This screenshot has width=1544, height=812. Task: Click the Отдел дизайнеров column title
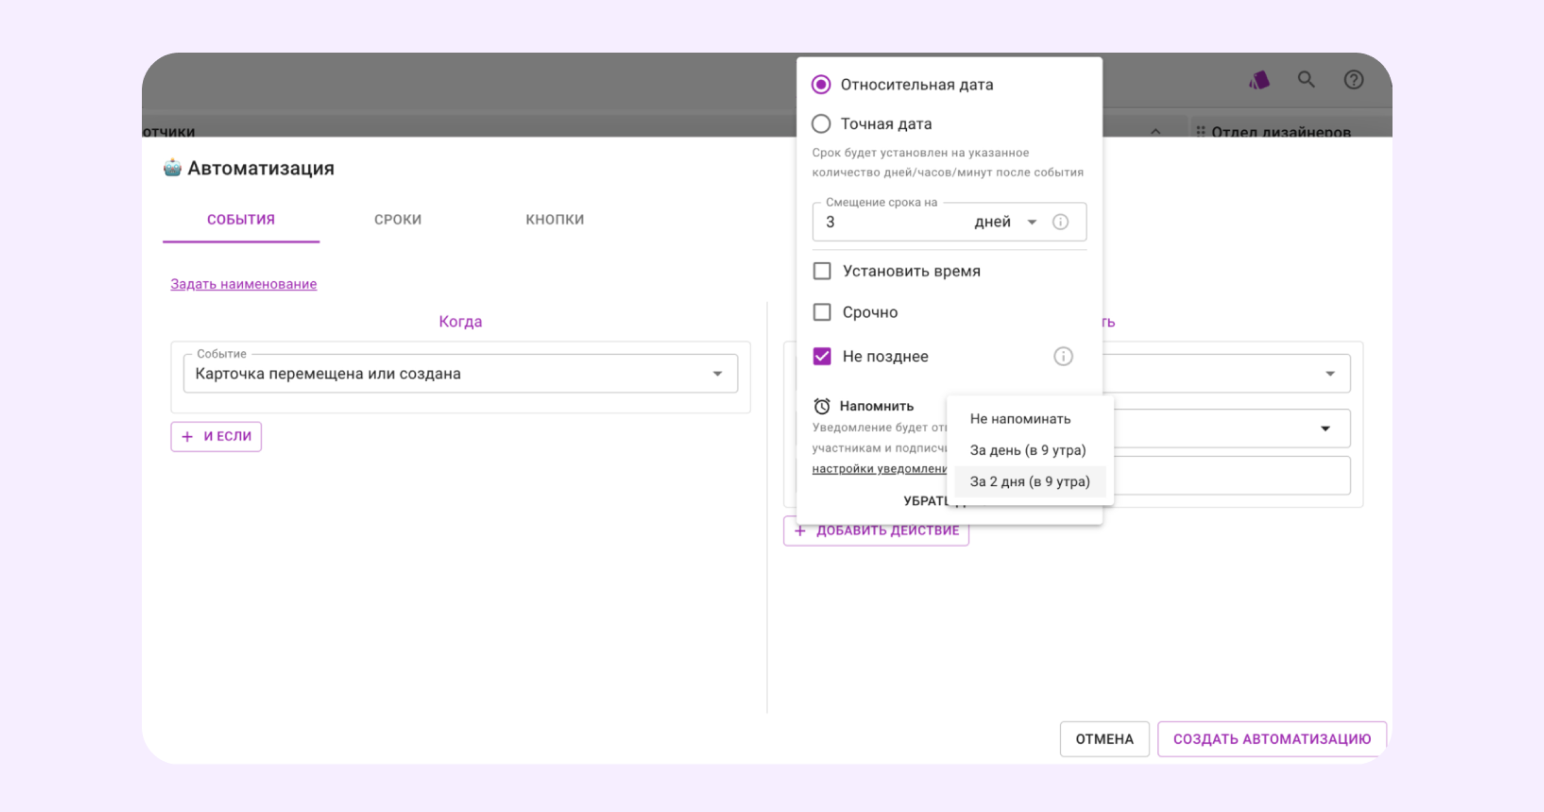pos(1281,132)
